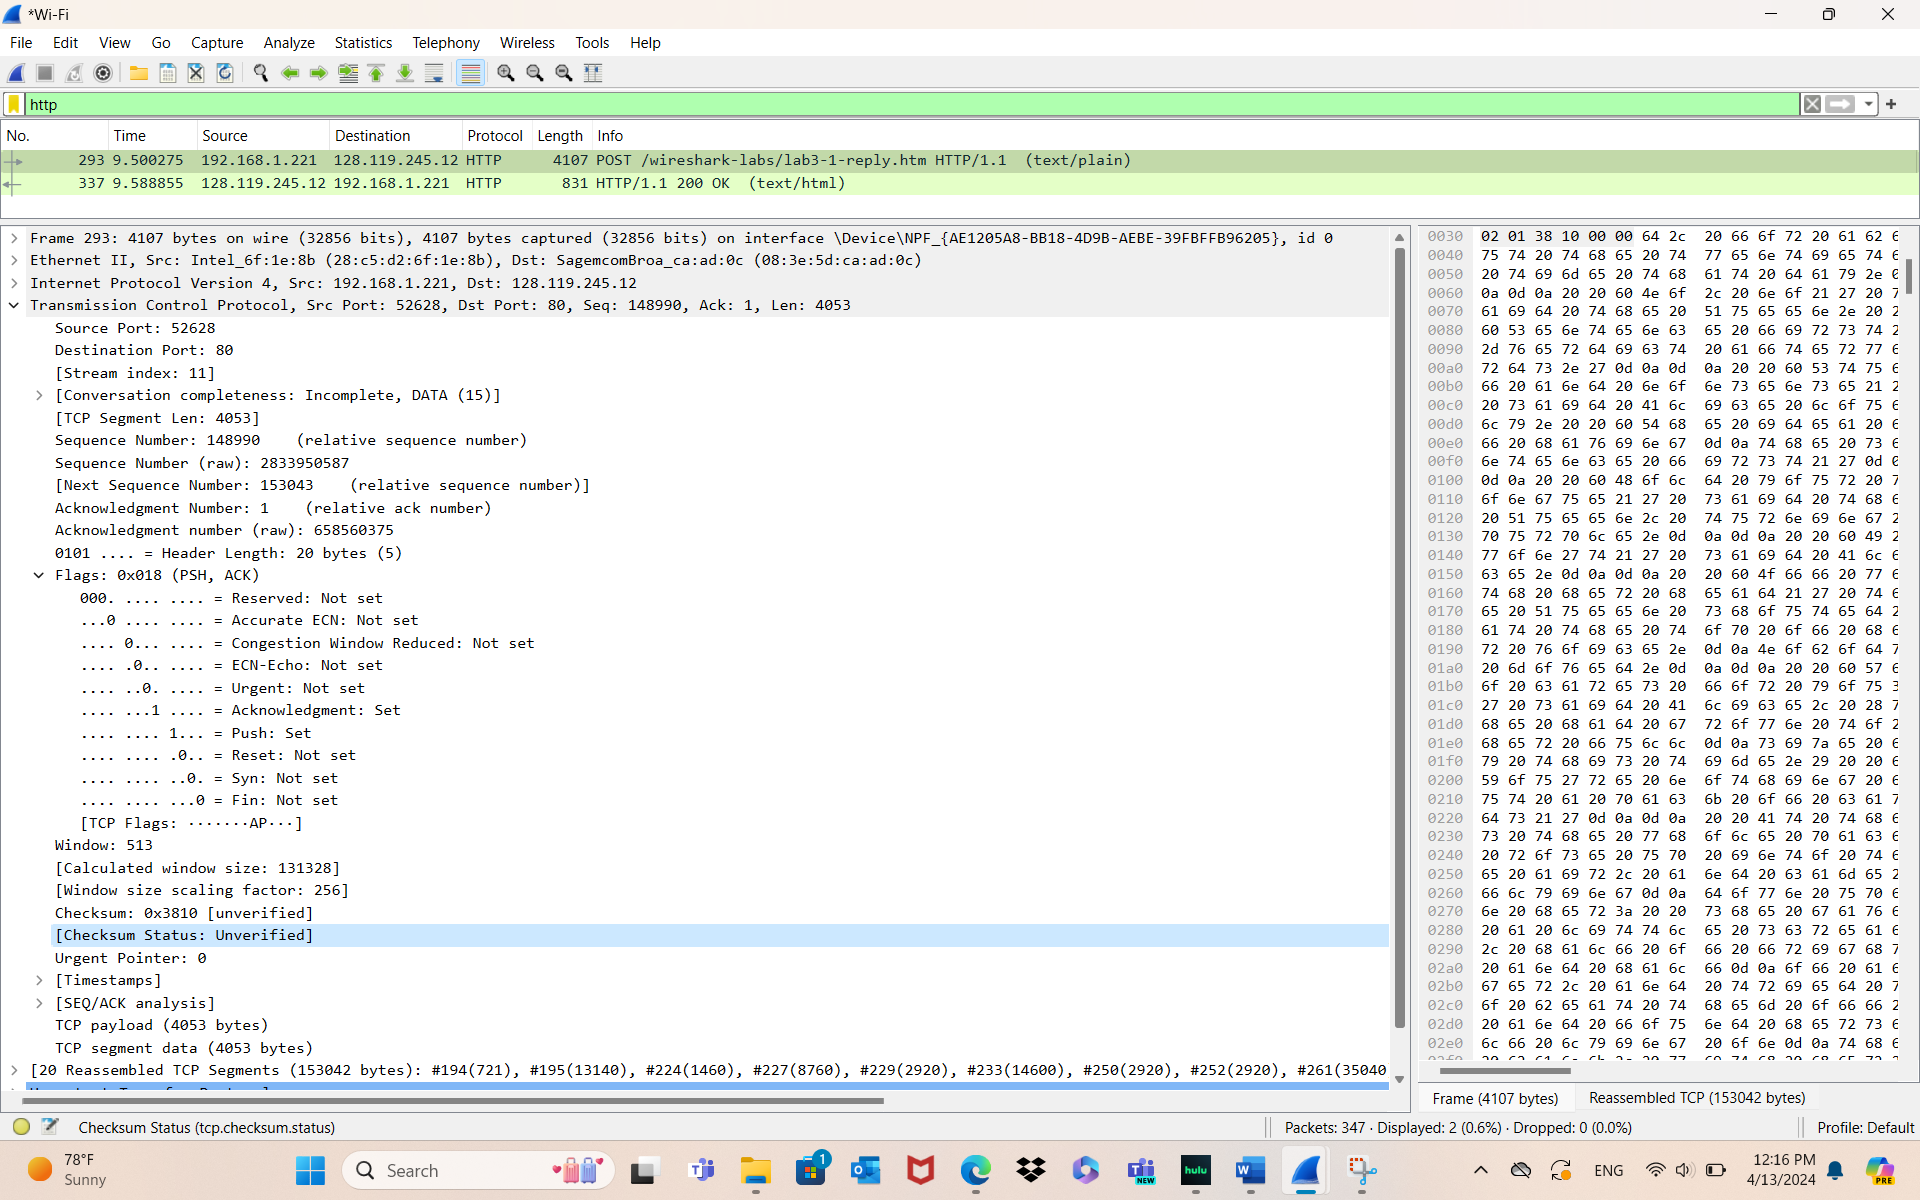Toggle colorize packet list
This screenshot has height=1200, width=1920.
pyautogui.click(x=470, y=72)
